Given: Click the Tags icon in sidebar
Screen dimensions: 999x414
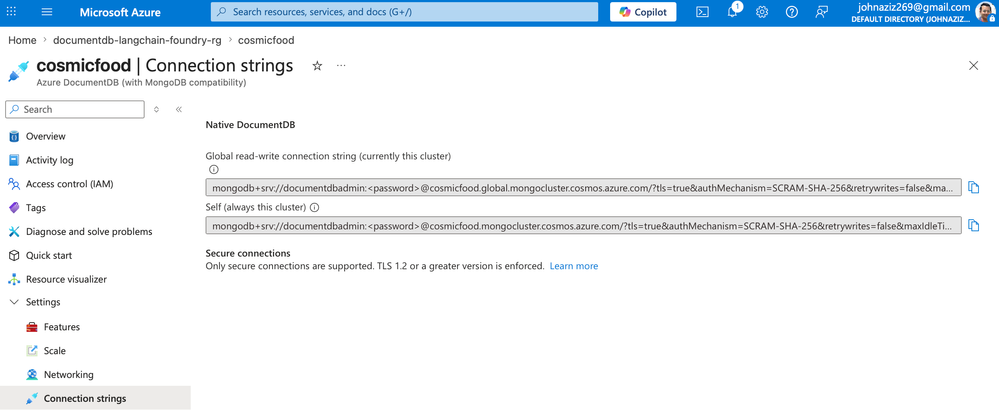Looking at the screenshot, I should 14,208.
